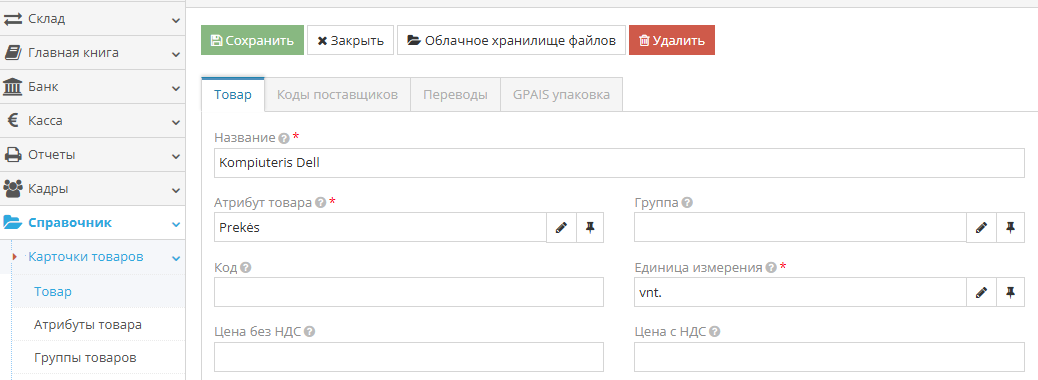The width and height of the screenshot is (1038, 380).
Task: Close the form with Закрыть
Action: point(351,40)
